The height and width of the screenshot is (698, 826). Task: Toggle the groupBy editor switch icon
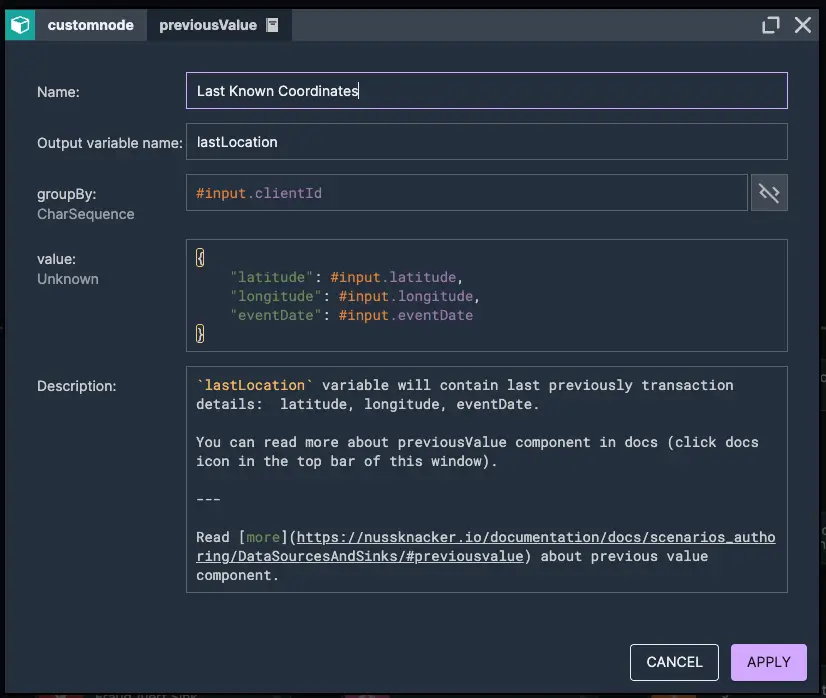coord(769,193)
